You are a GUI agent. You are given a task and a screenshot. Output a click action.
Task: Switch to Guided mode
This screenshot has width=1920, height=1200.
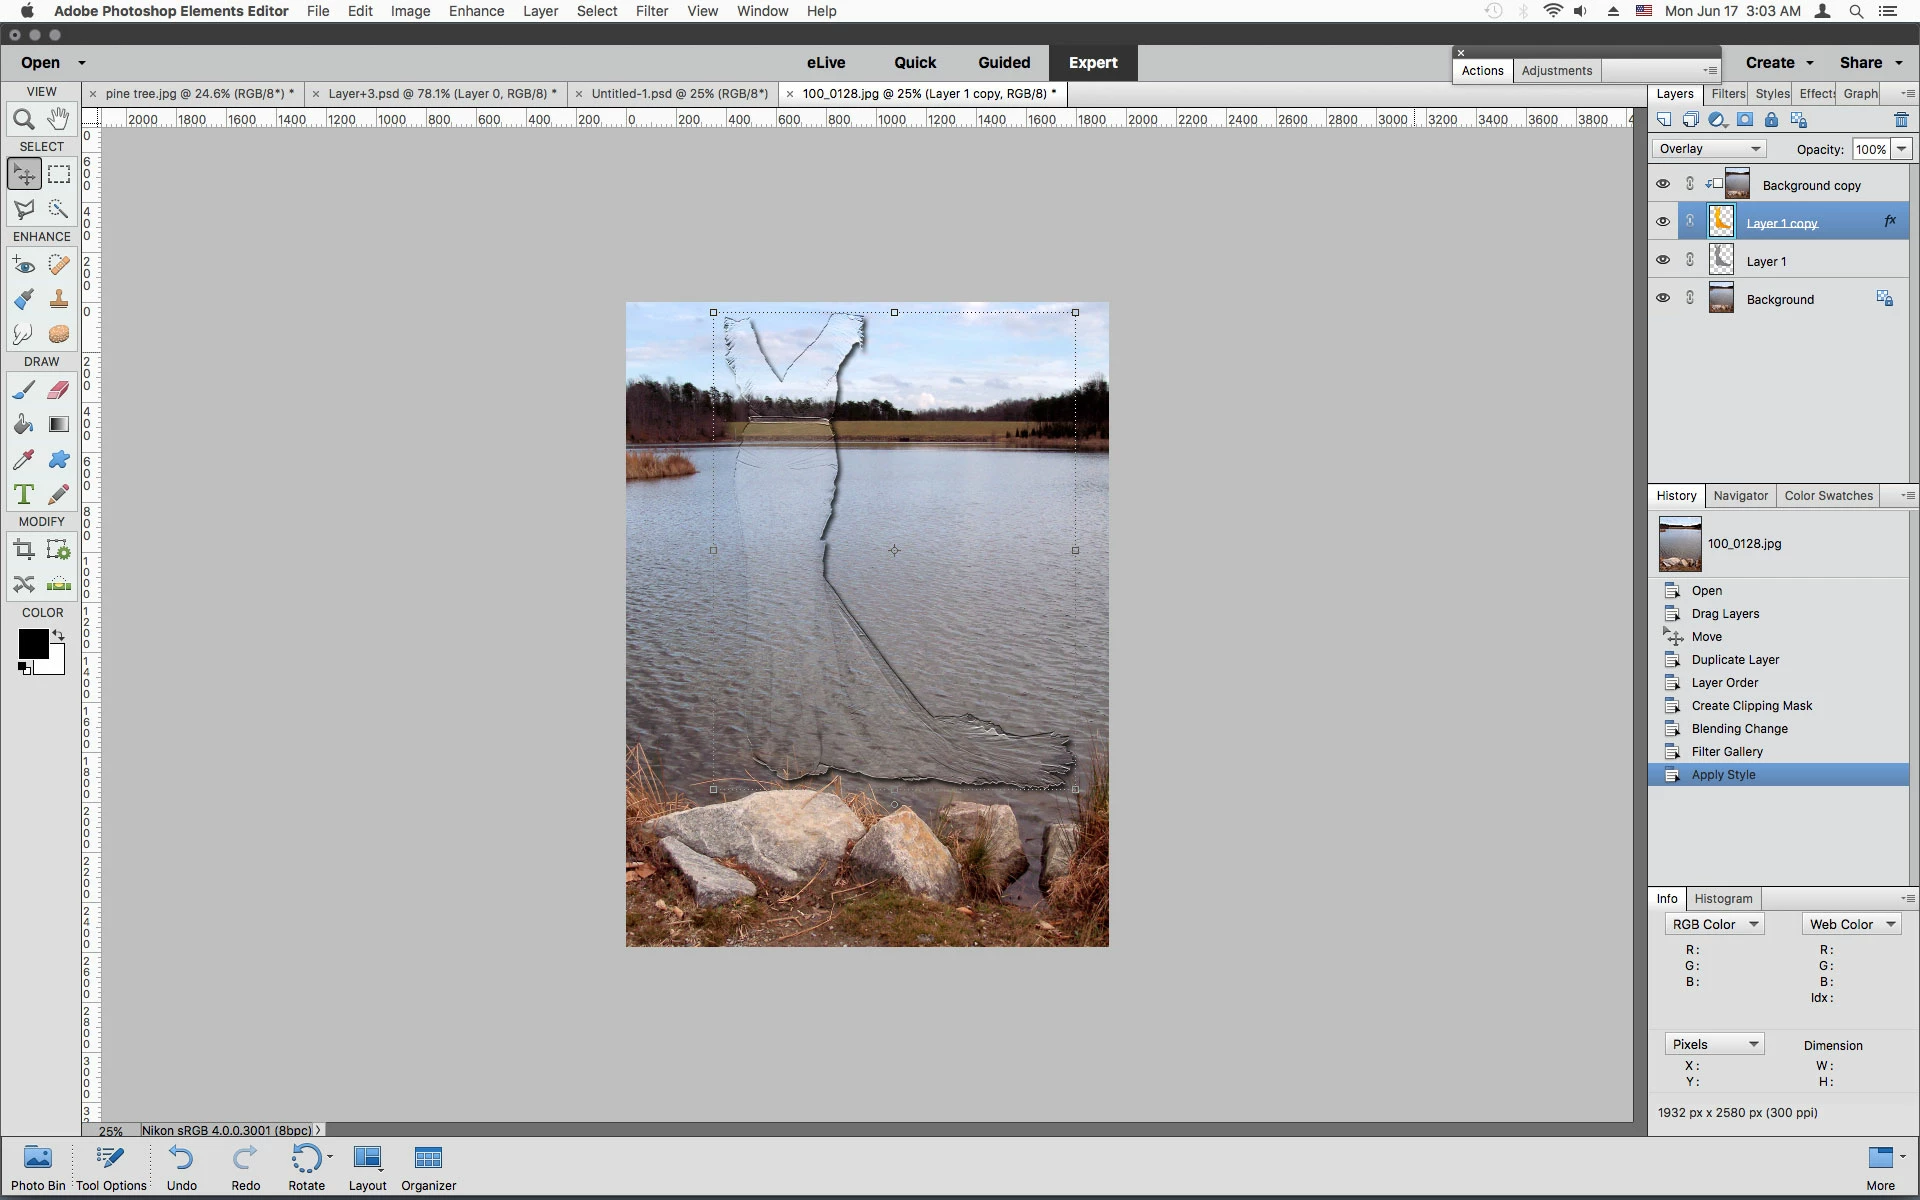[x=1003, y=62]
